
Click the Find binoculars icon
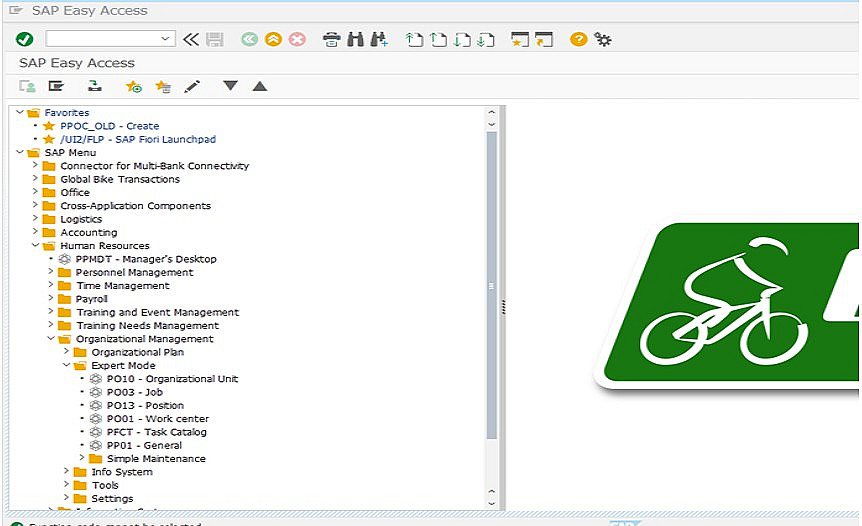click(356, 39)
